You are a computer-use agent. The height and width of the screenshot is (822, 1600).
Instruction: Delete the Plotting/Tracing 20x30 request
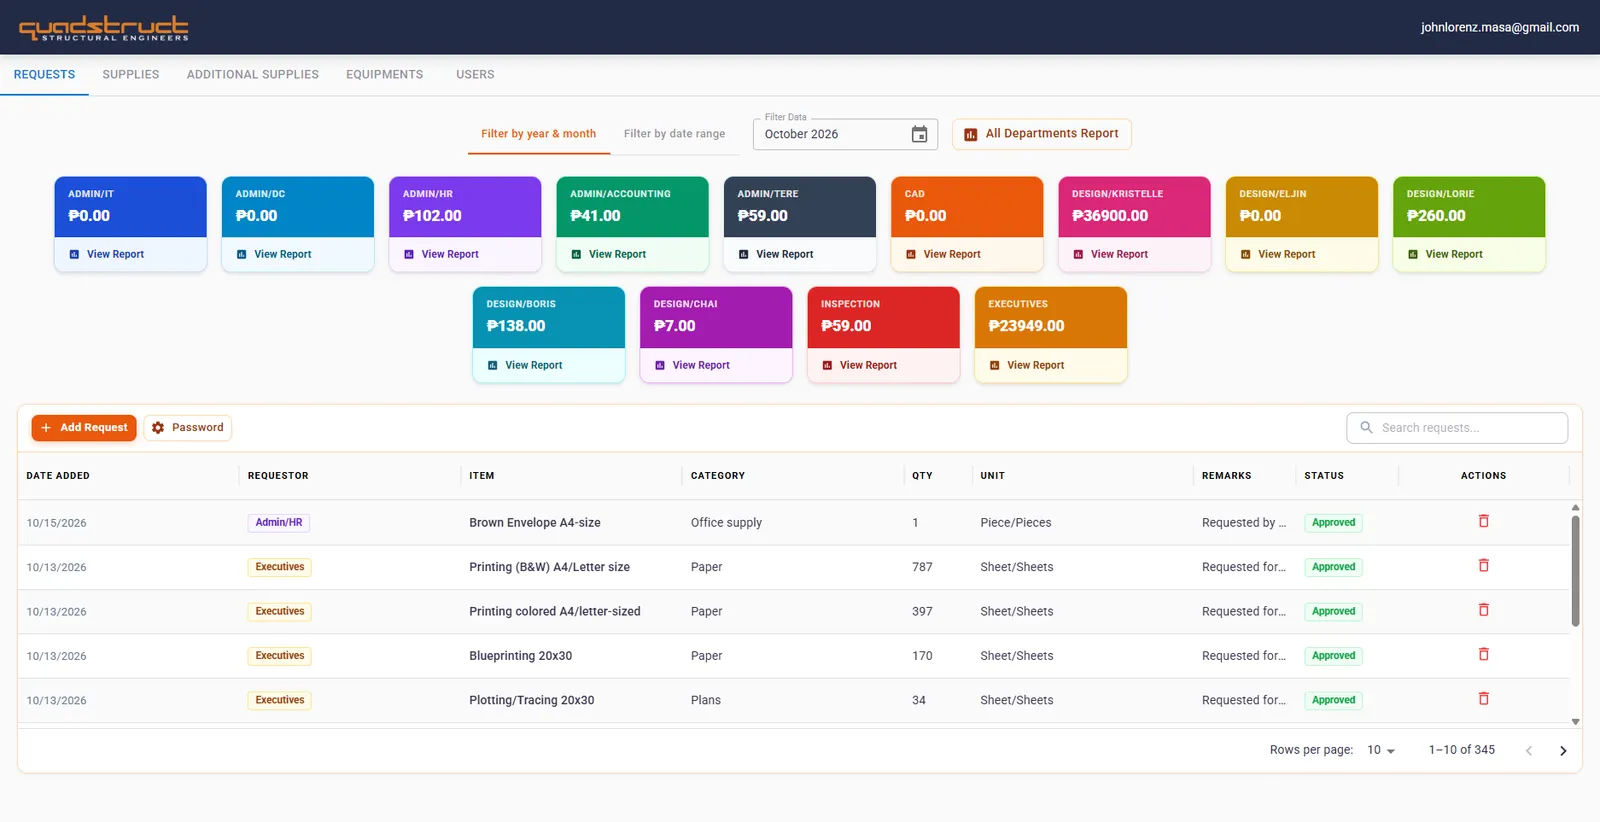click(x=1483, y=699)
